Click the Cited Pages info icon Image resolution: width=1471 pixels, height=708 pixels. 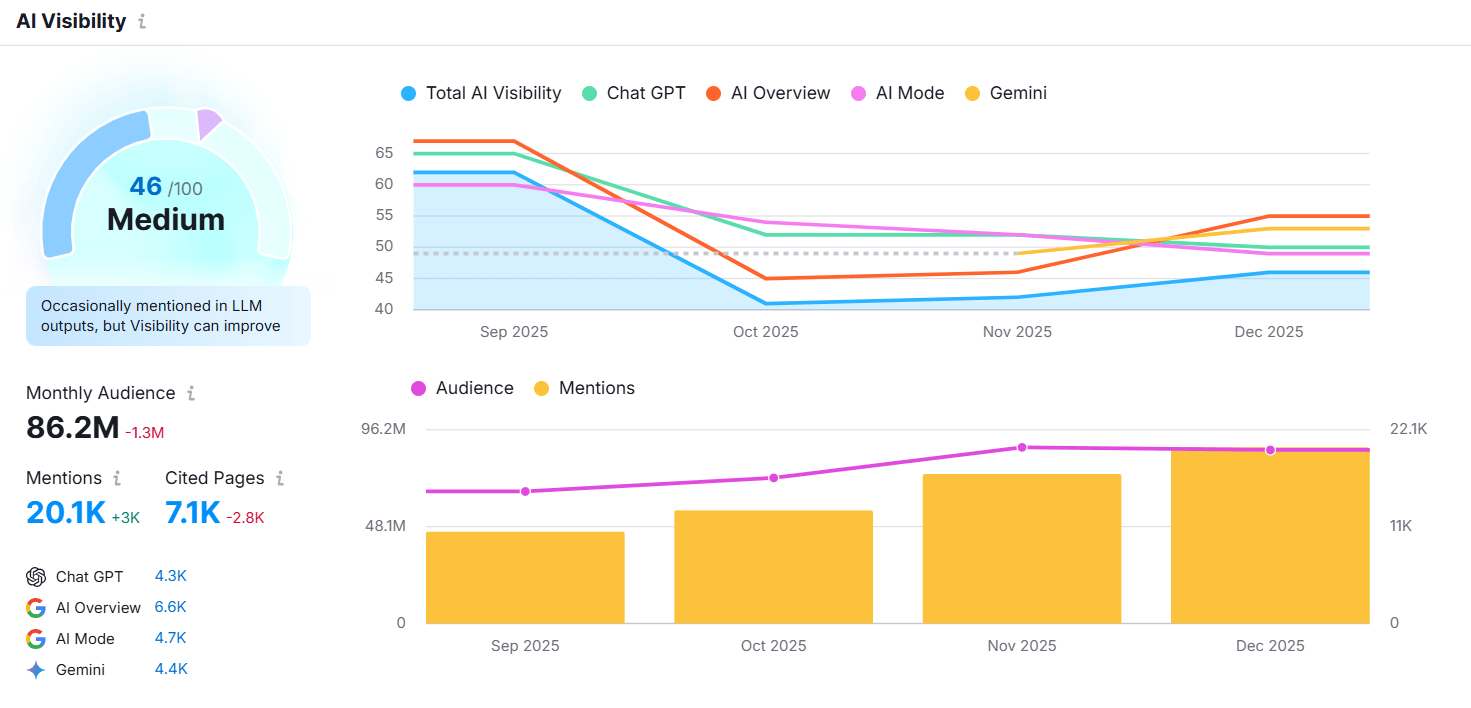pyautogui.click(x=278, y=478)
